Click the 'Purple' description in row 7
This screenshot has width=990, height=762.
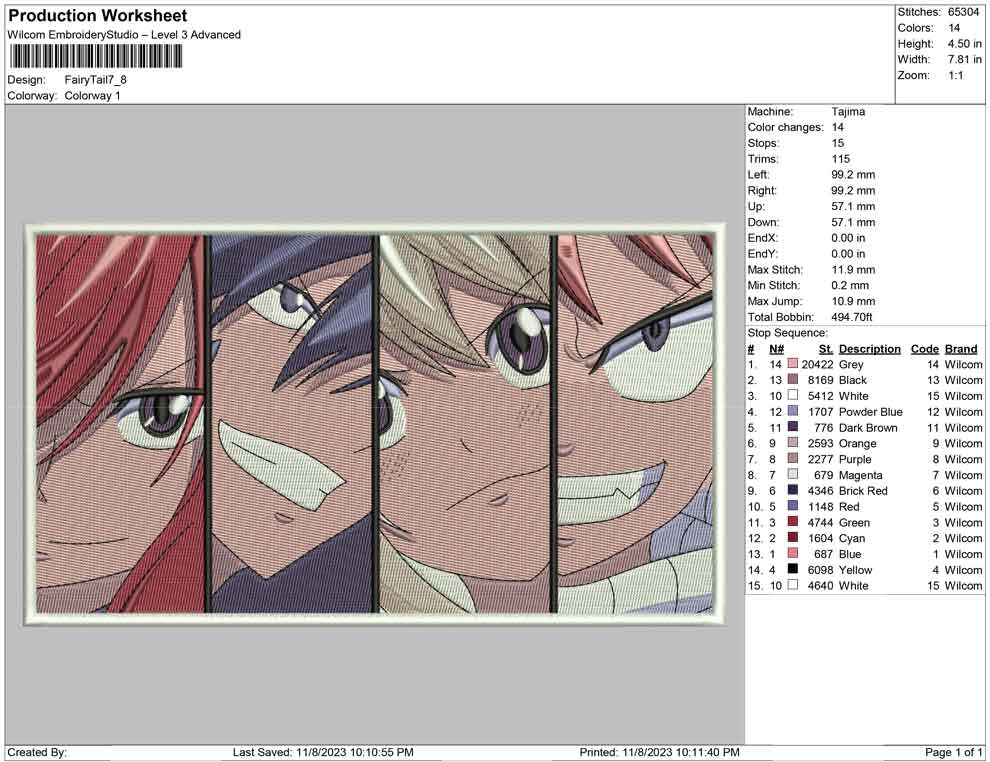855,459
